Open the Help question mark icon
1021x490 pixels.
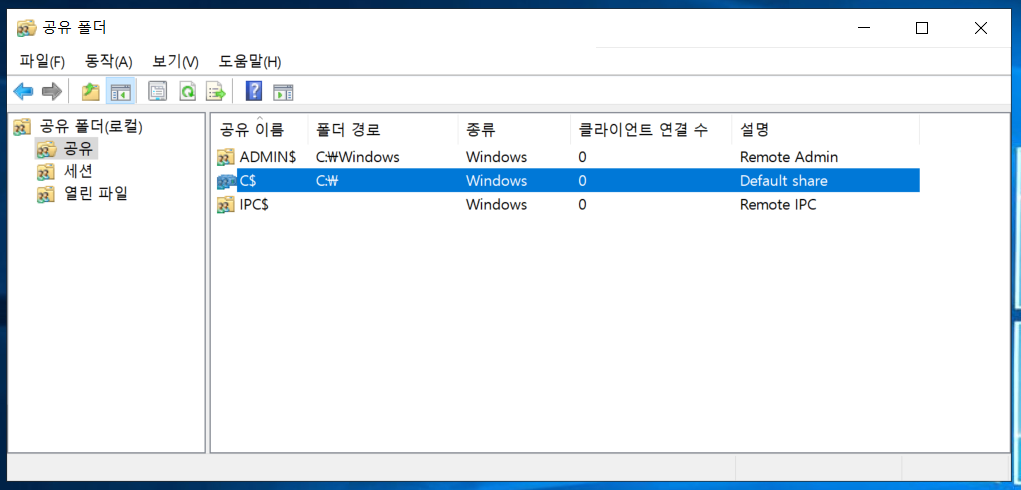point(254,92)
